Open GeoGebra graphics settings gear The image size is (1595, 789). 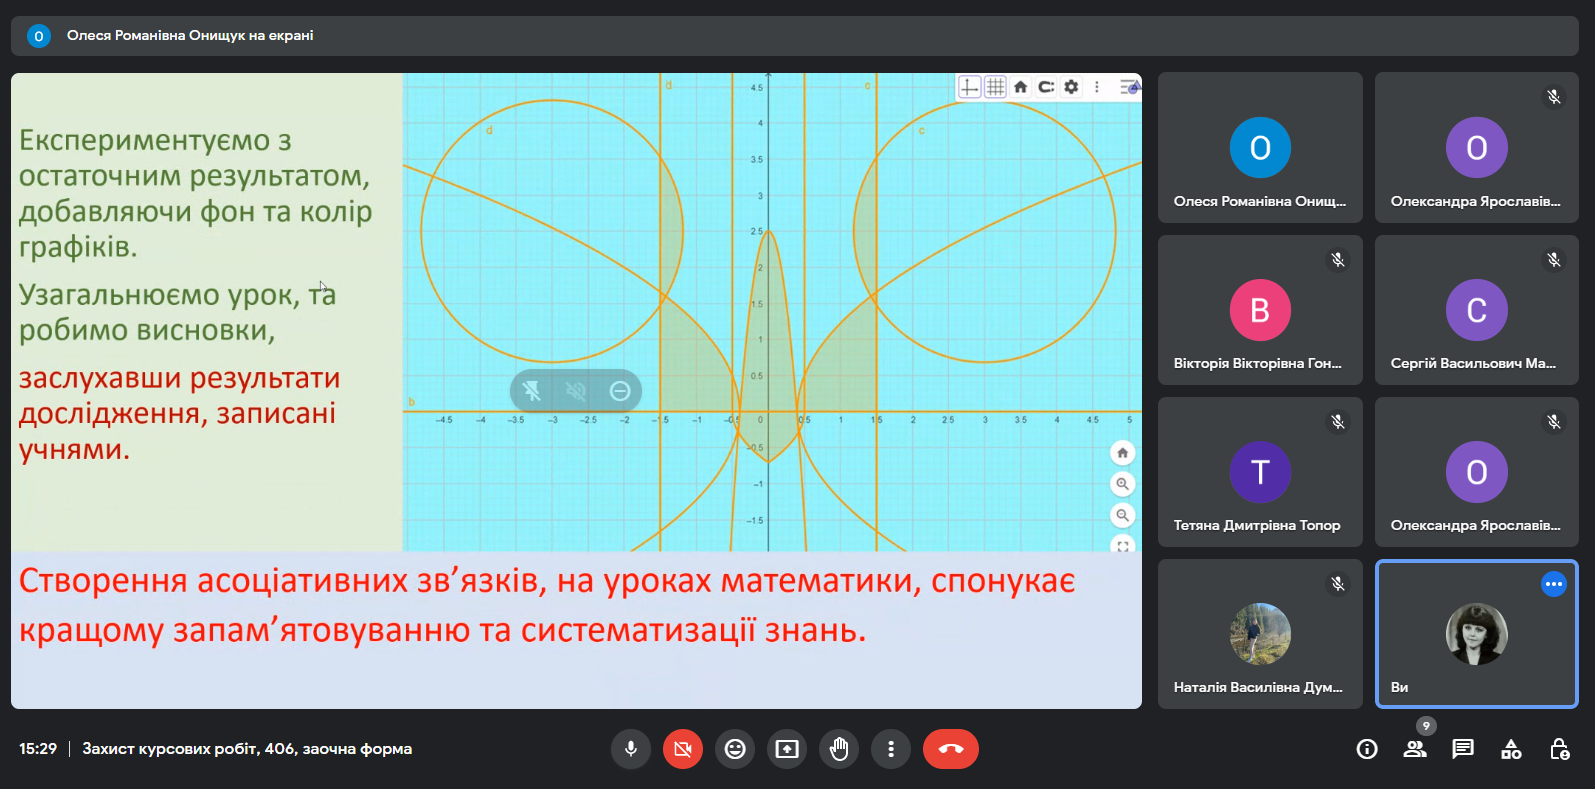(x=1071, y=87)
